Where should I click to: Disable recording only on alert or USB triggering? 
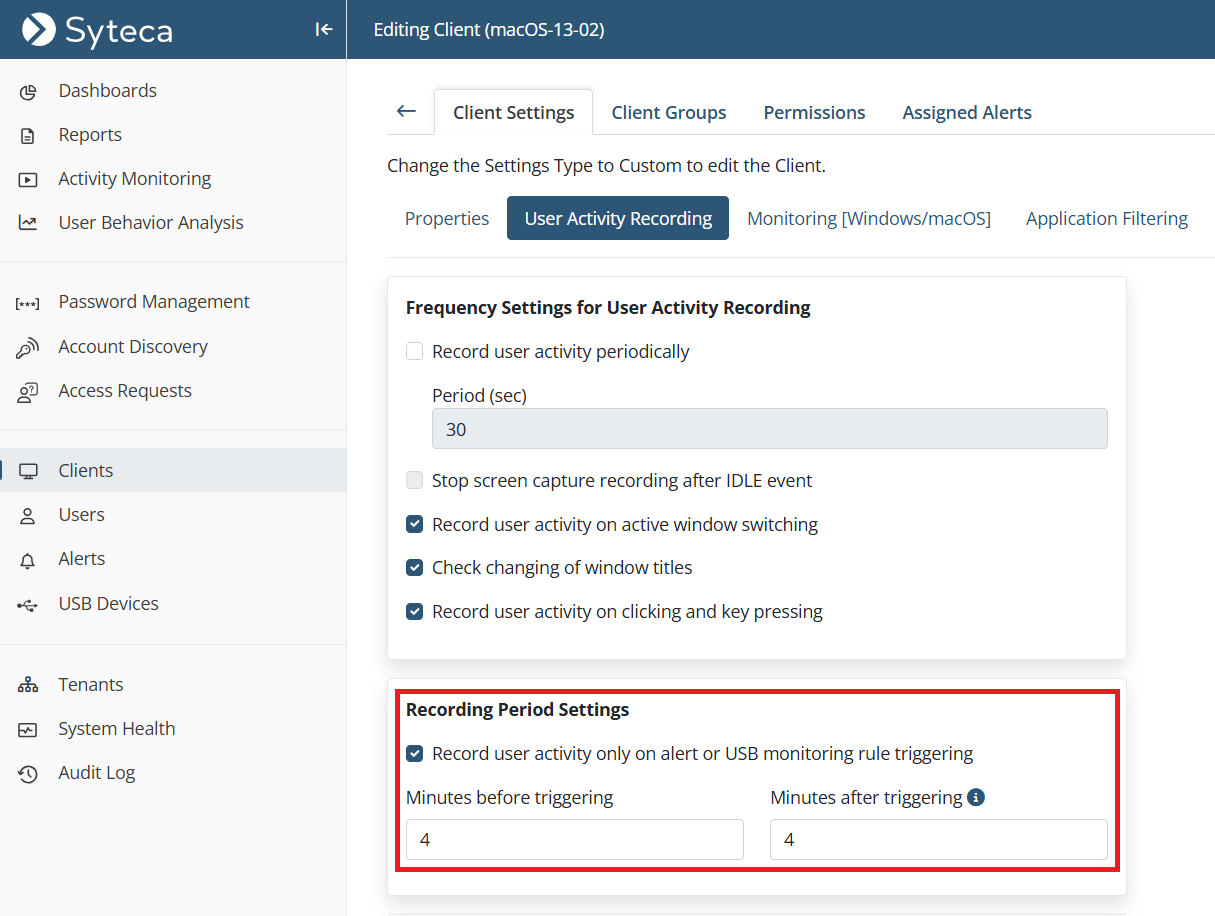pos(414,753)
